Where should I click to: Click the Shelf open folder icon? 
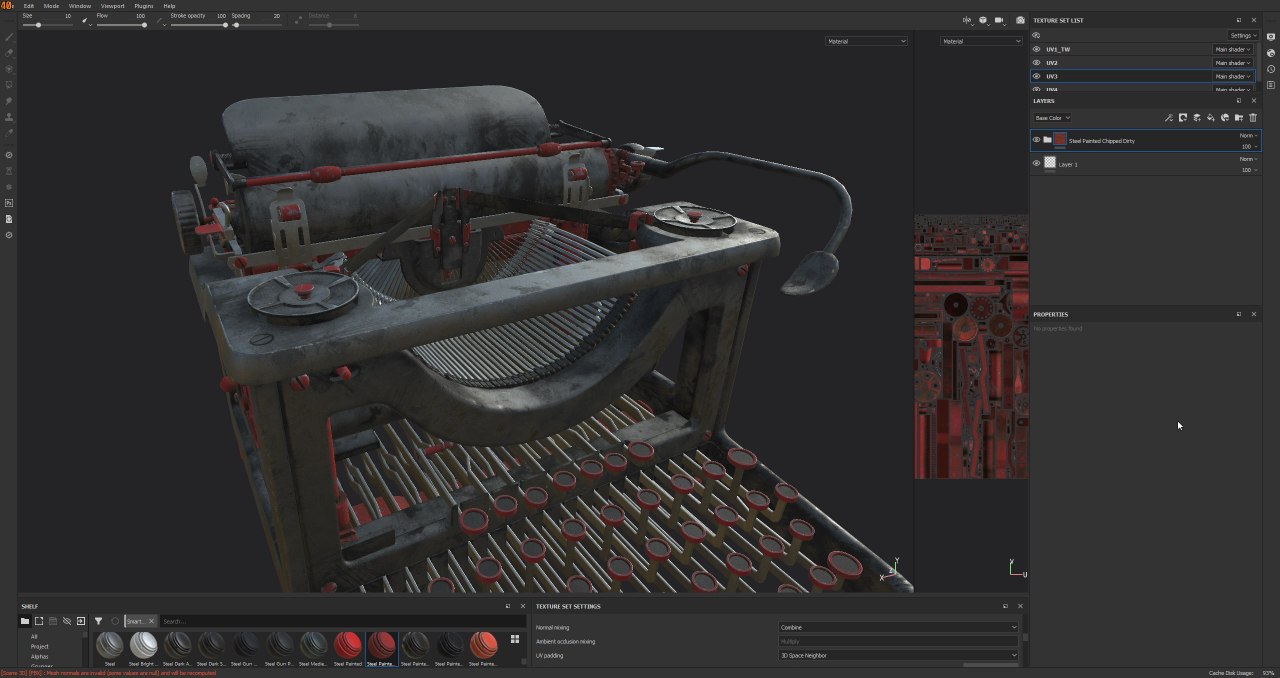(25, 621)
